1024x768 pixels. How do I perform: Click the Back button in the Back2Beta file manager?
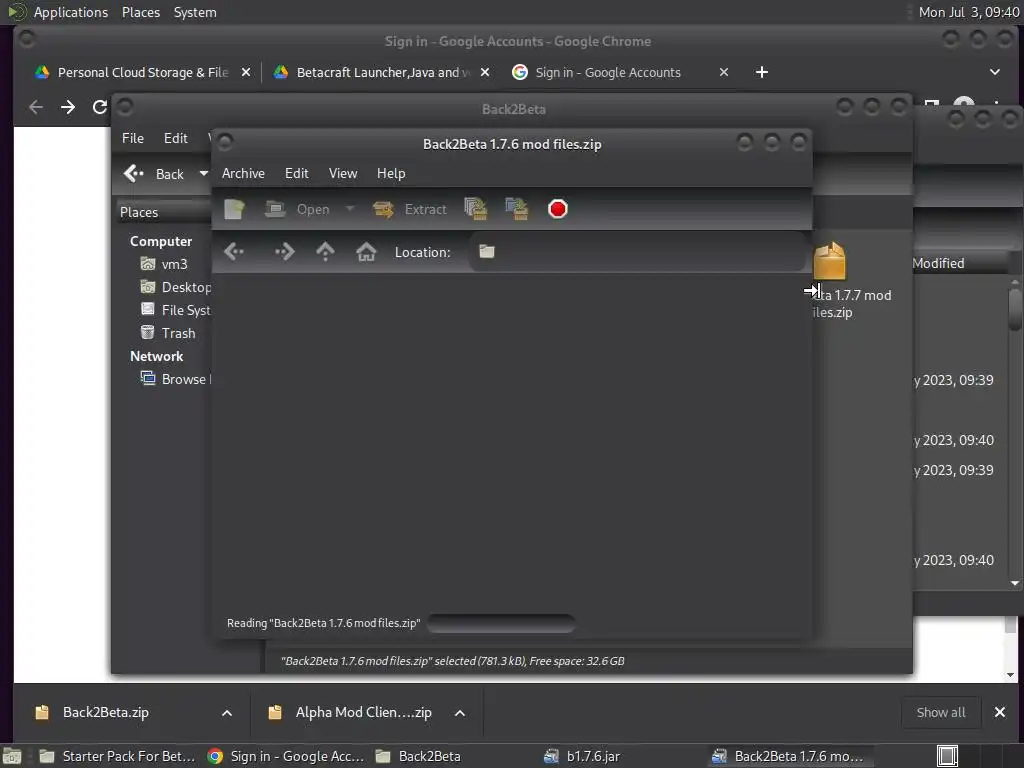pos(155,174)
